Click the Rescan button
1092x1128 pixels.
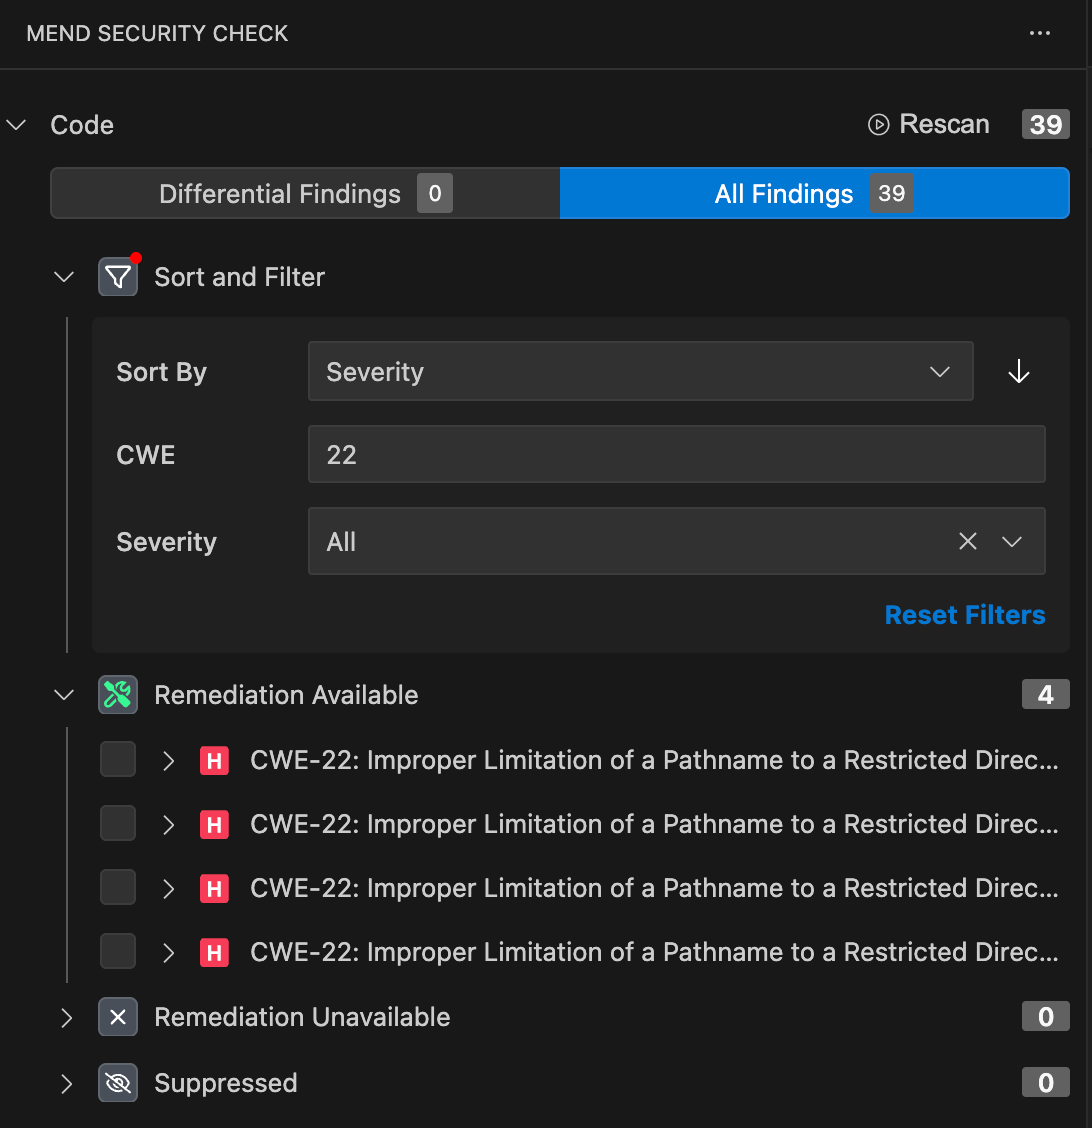point(929,124)
